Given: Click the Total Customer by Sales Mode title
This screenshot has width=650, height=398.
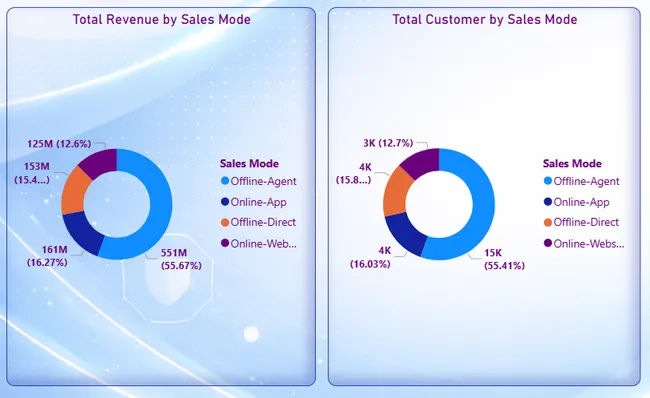Looking at the screenshot, I should 485,19.
